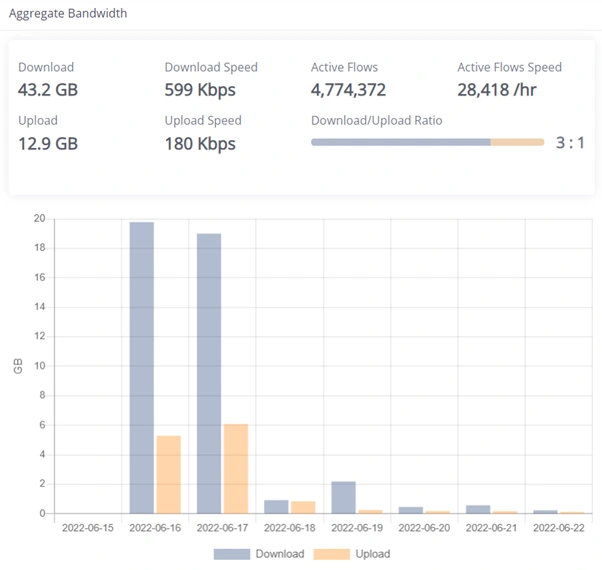Image resolution: width=602 pixels, height=570 pixels.
Task: Select the 2022-06-17 upload bar
Action: click(236, 469)
